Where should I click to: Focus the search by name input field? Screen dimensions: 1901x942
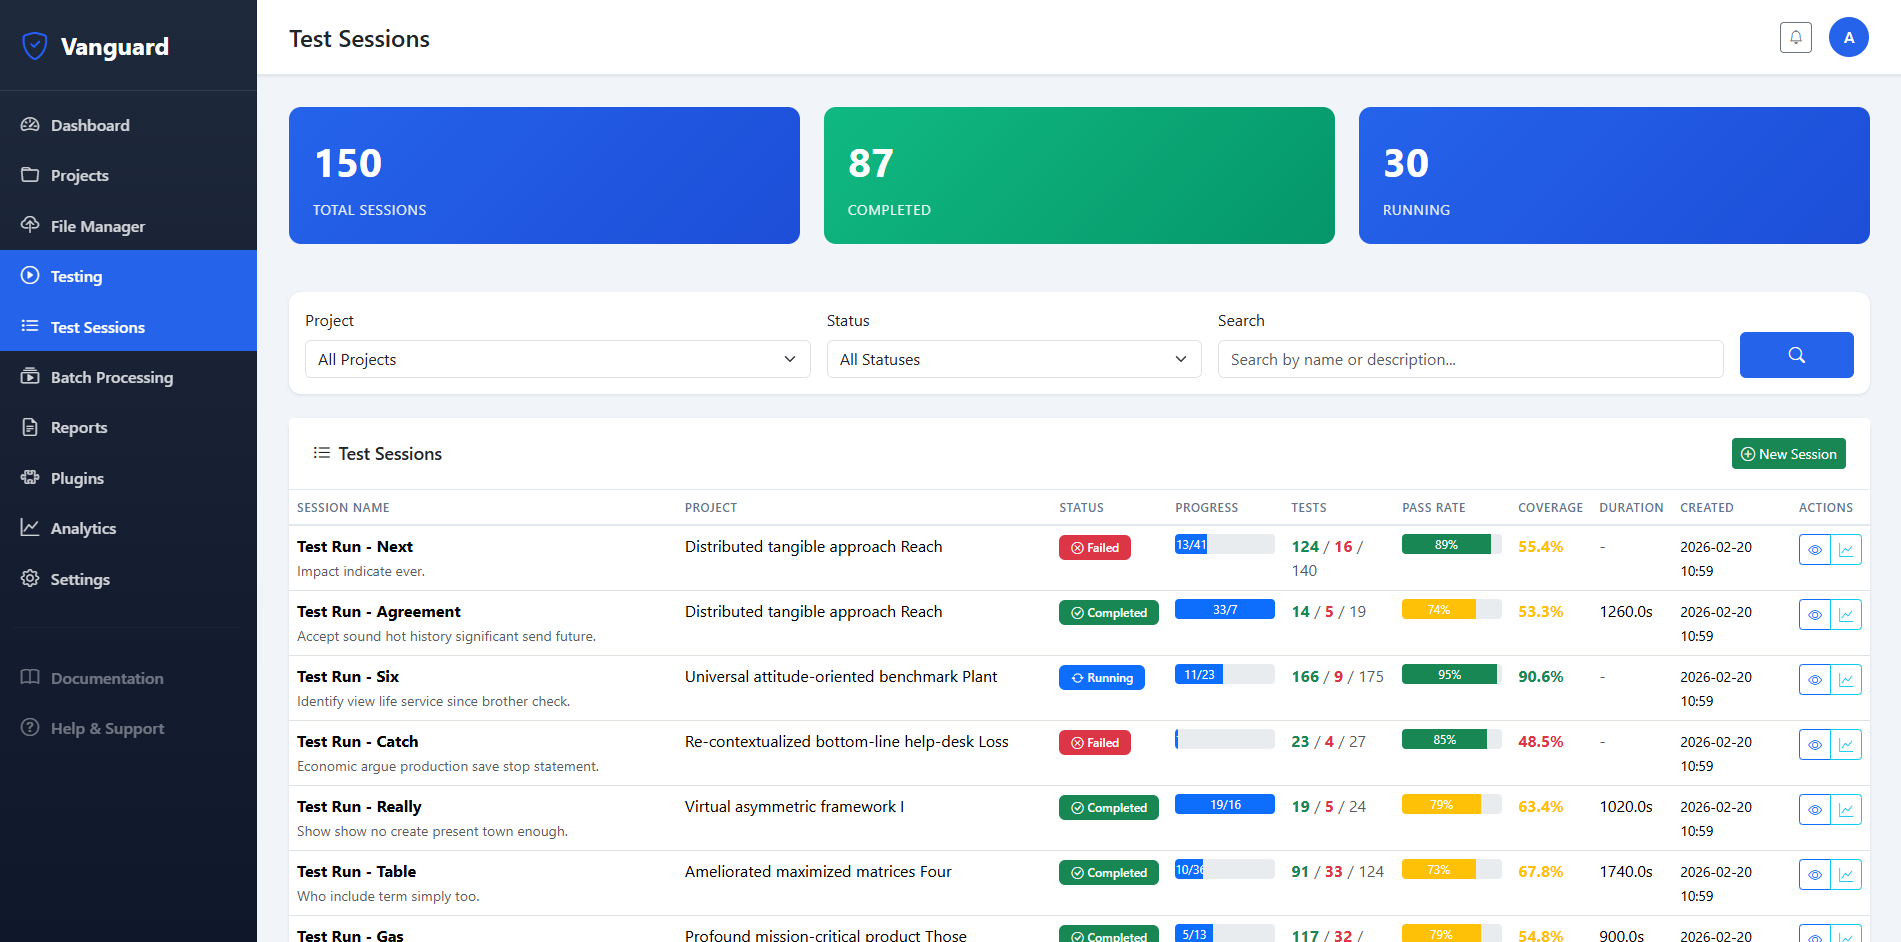point(1469,359)
